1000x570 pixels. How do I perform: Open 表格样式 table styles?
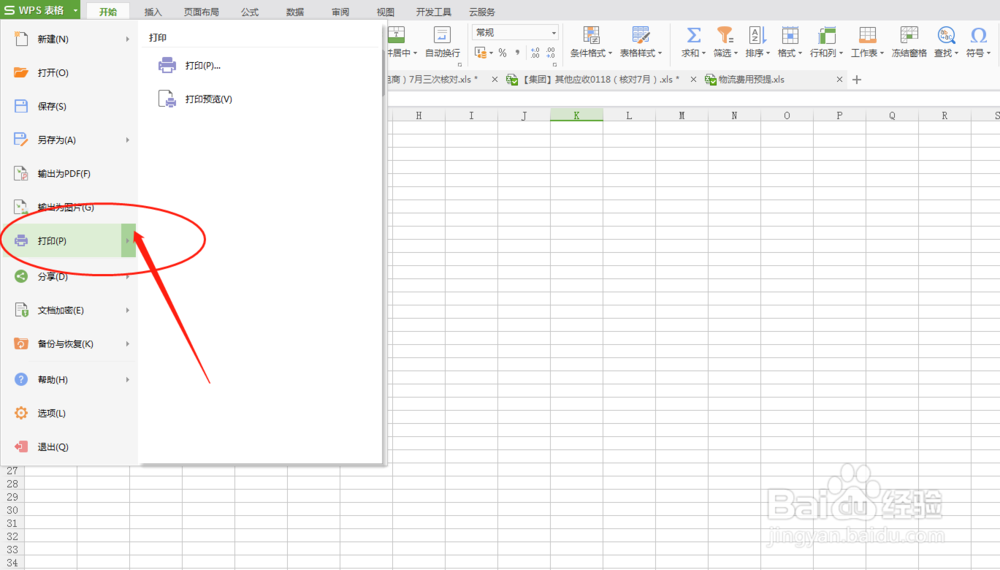[x=641, y=42]
